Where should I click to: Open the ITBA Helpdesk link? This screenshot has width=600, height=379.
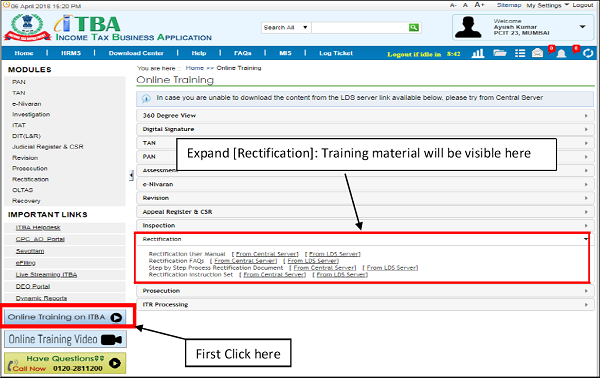[38, 228]
